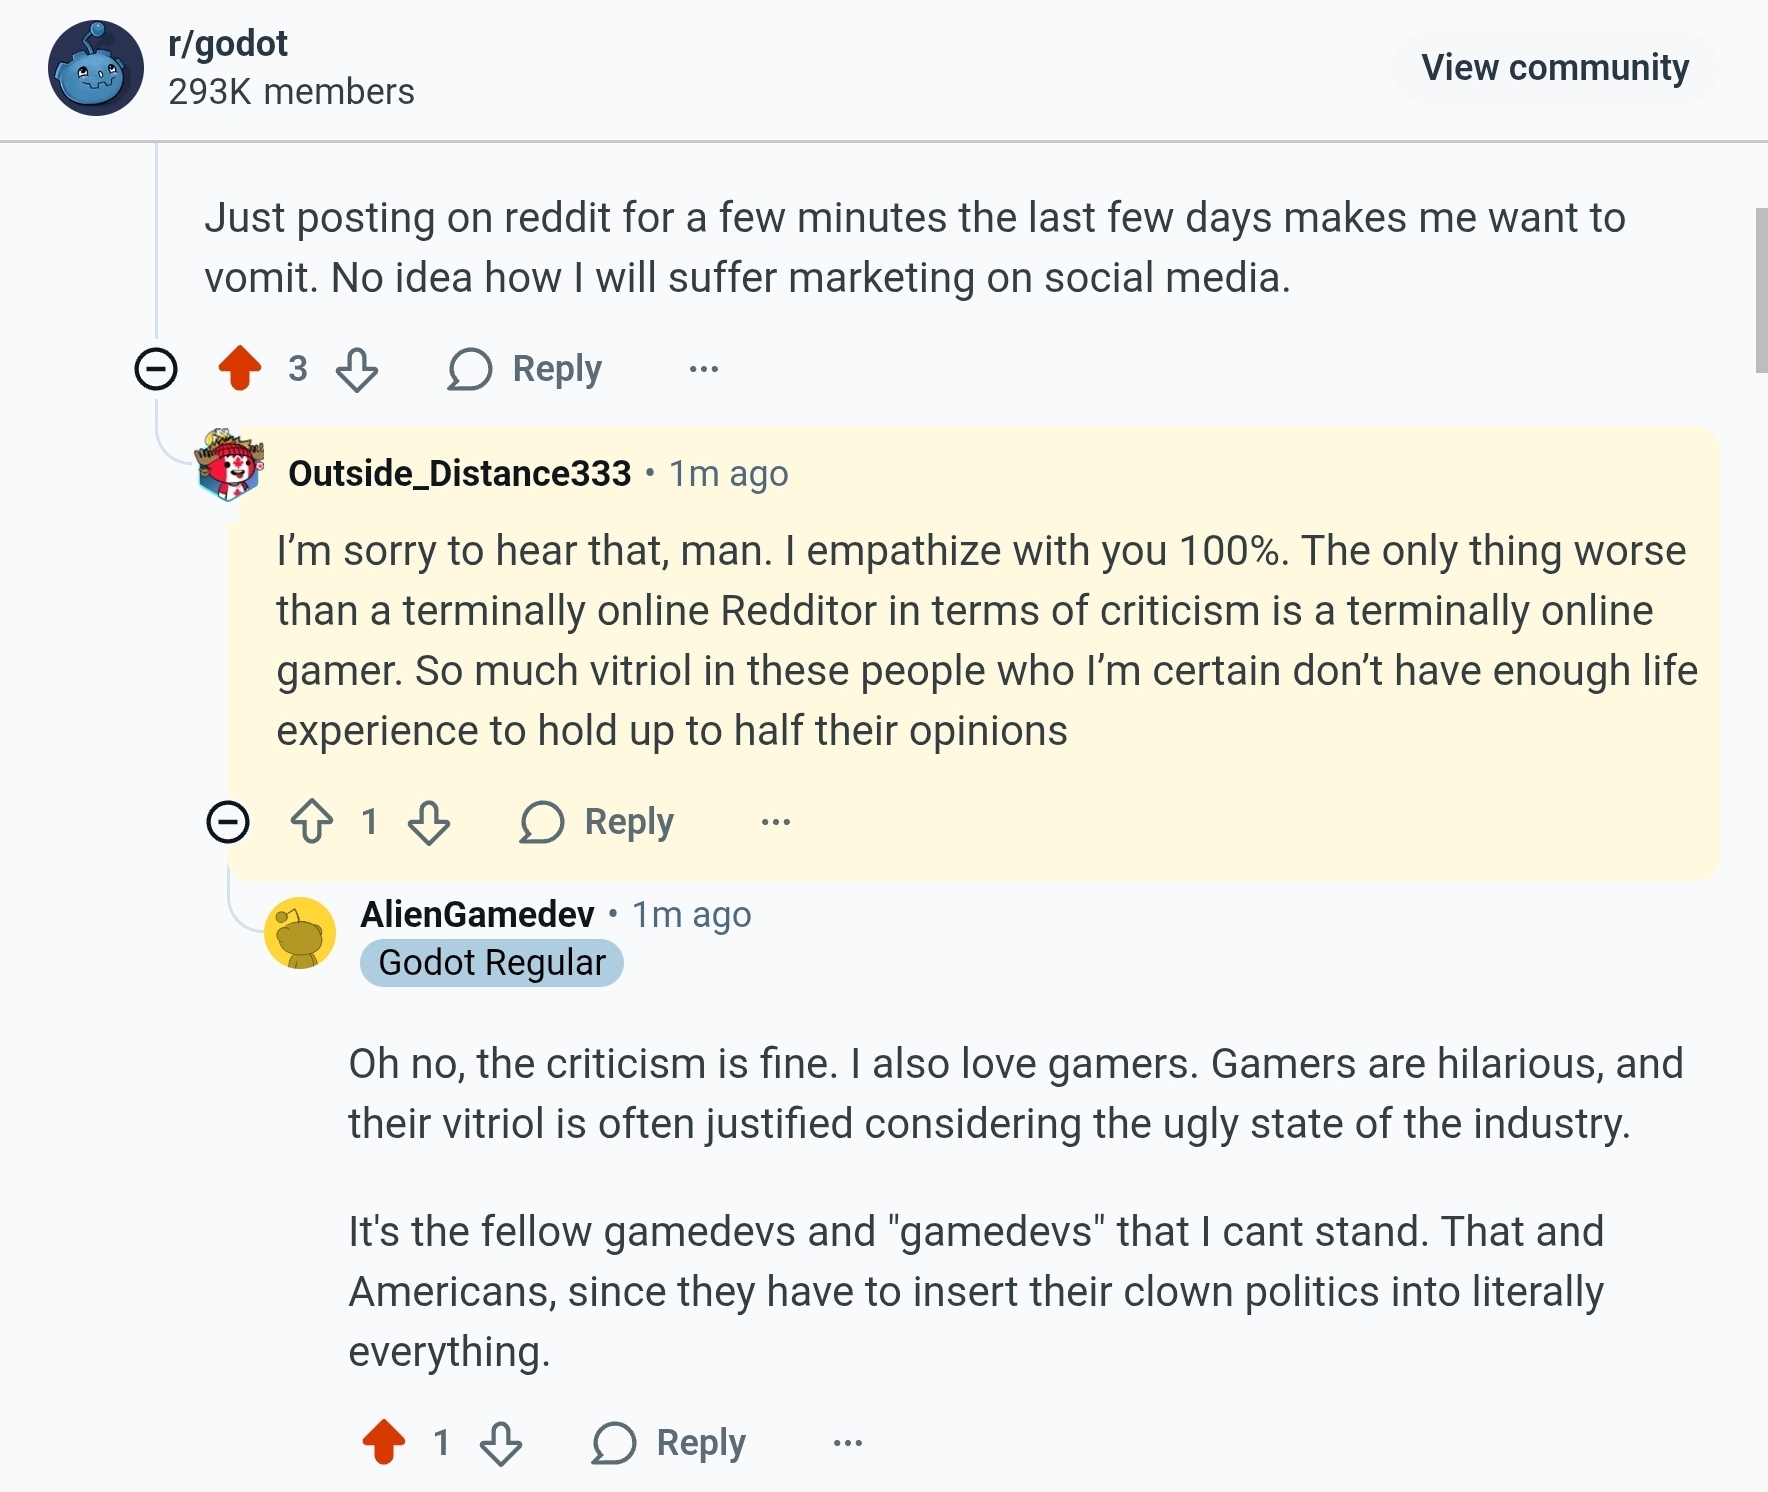
Task: Open Outside_Distance333's profile link
Action: click(459, 474)
